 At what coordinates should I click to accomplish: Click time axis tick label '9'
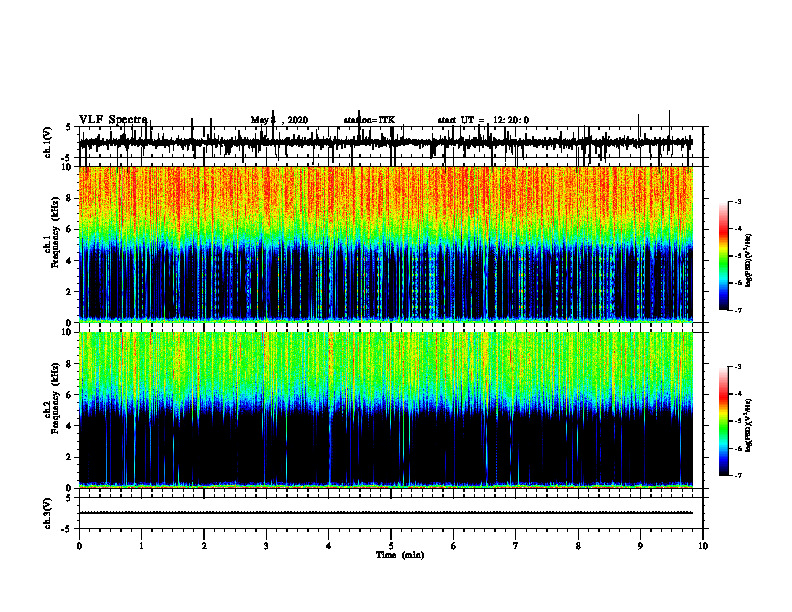pyautogui.click(x=640, y=546)
